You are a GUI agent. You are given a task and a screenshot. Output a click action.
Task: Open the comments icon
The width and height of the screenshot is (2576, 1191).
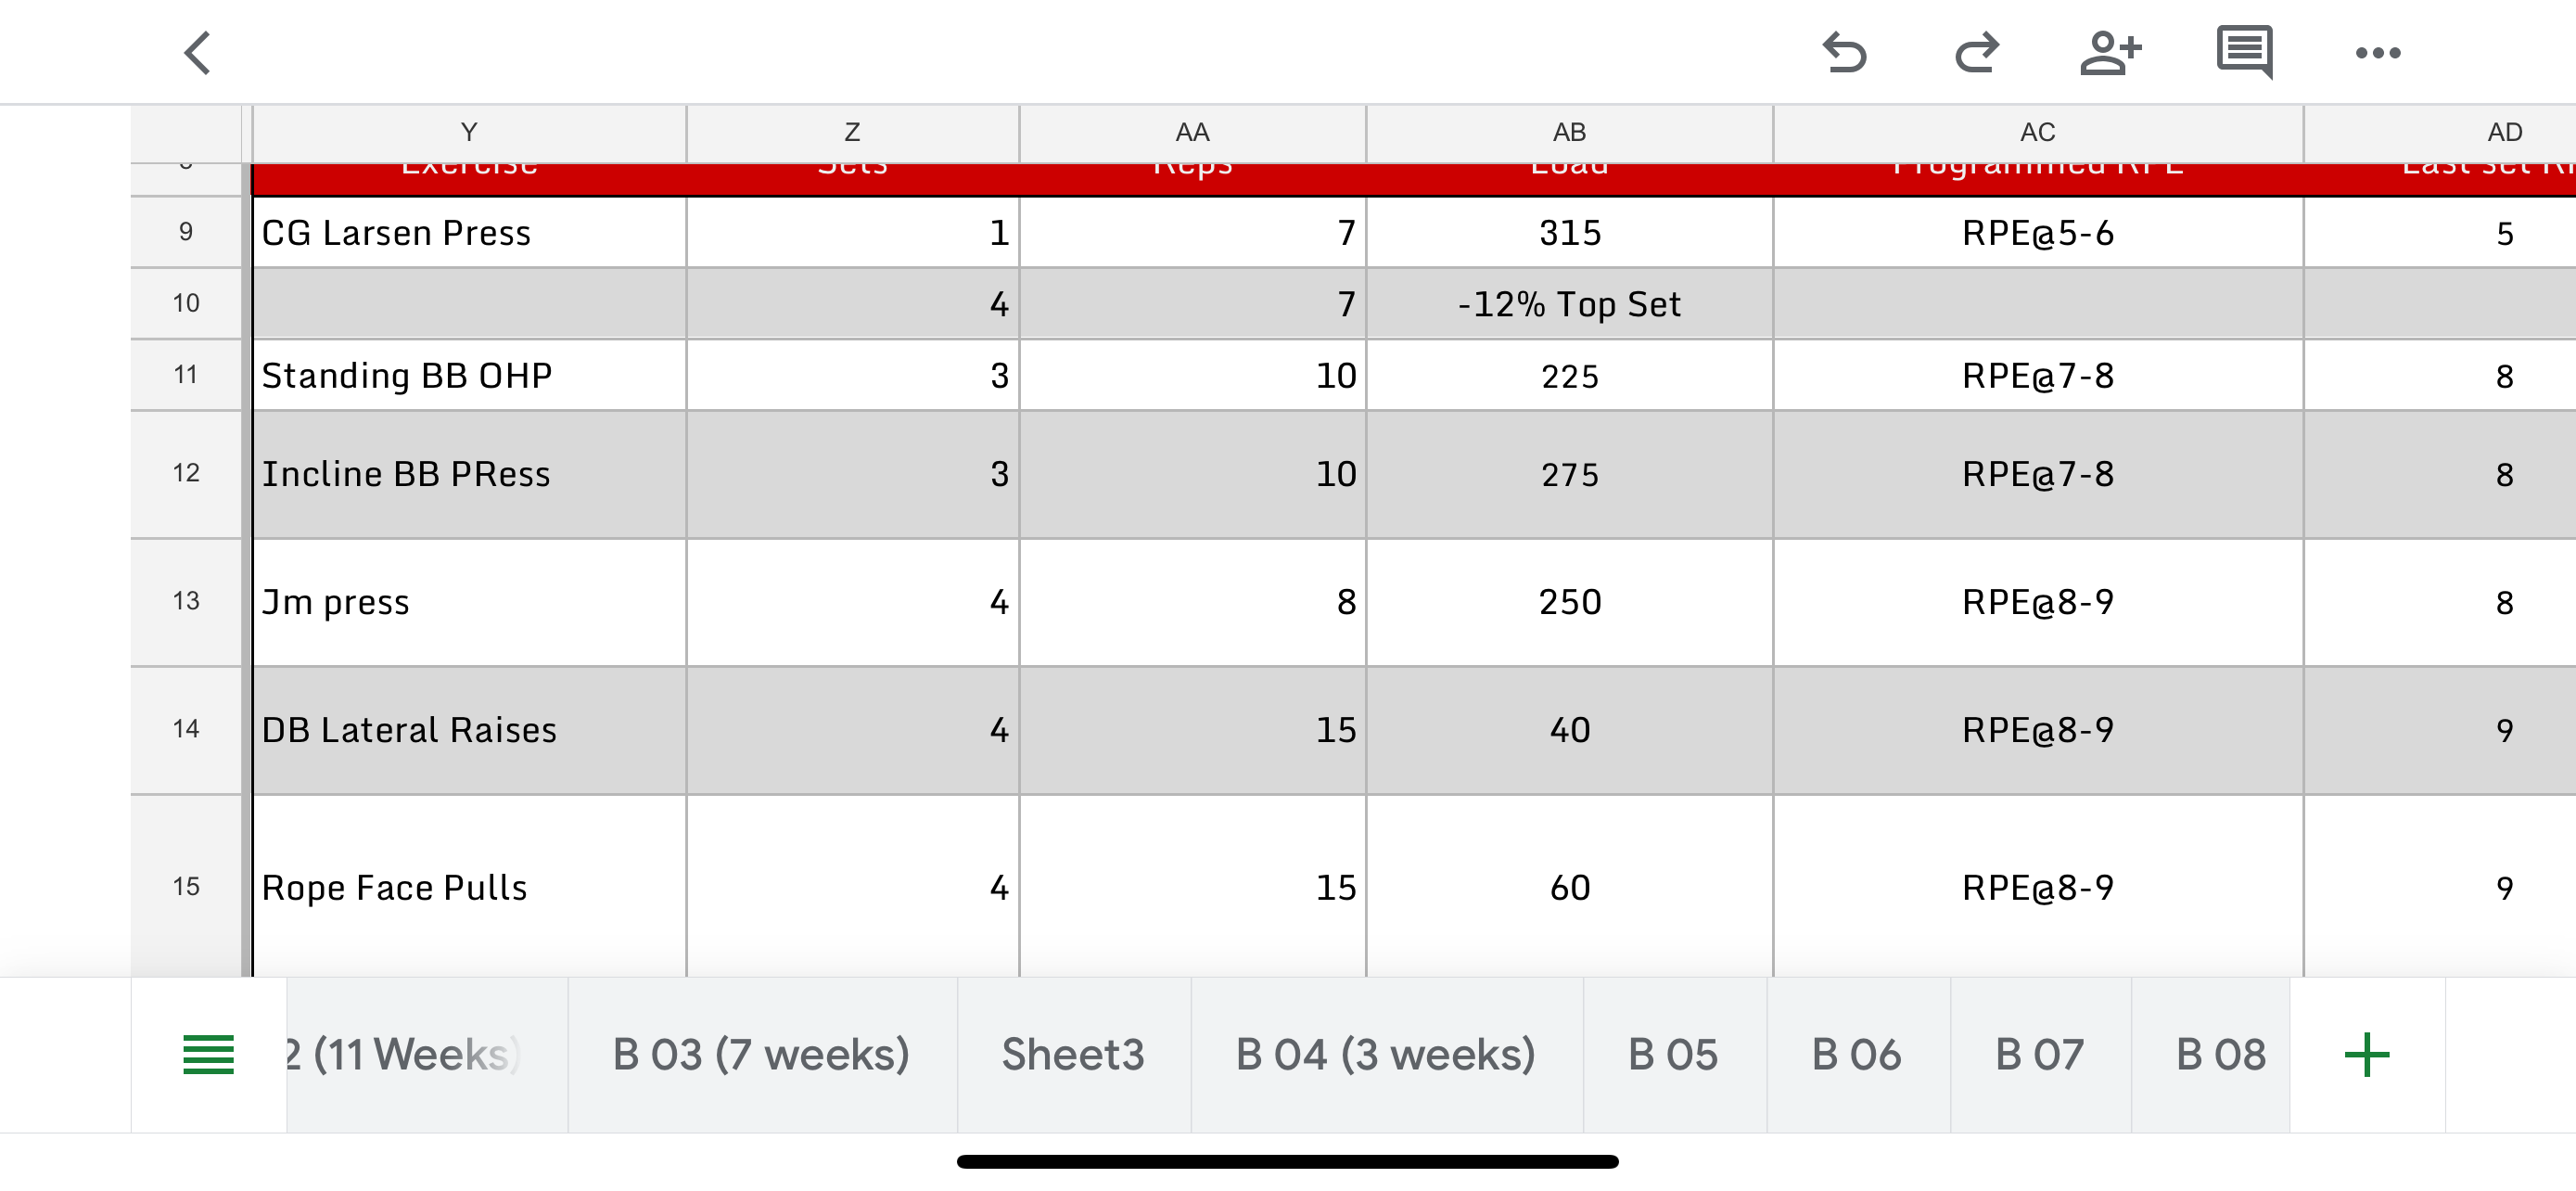pyautogui.click(x=2244, y=53)
